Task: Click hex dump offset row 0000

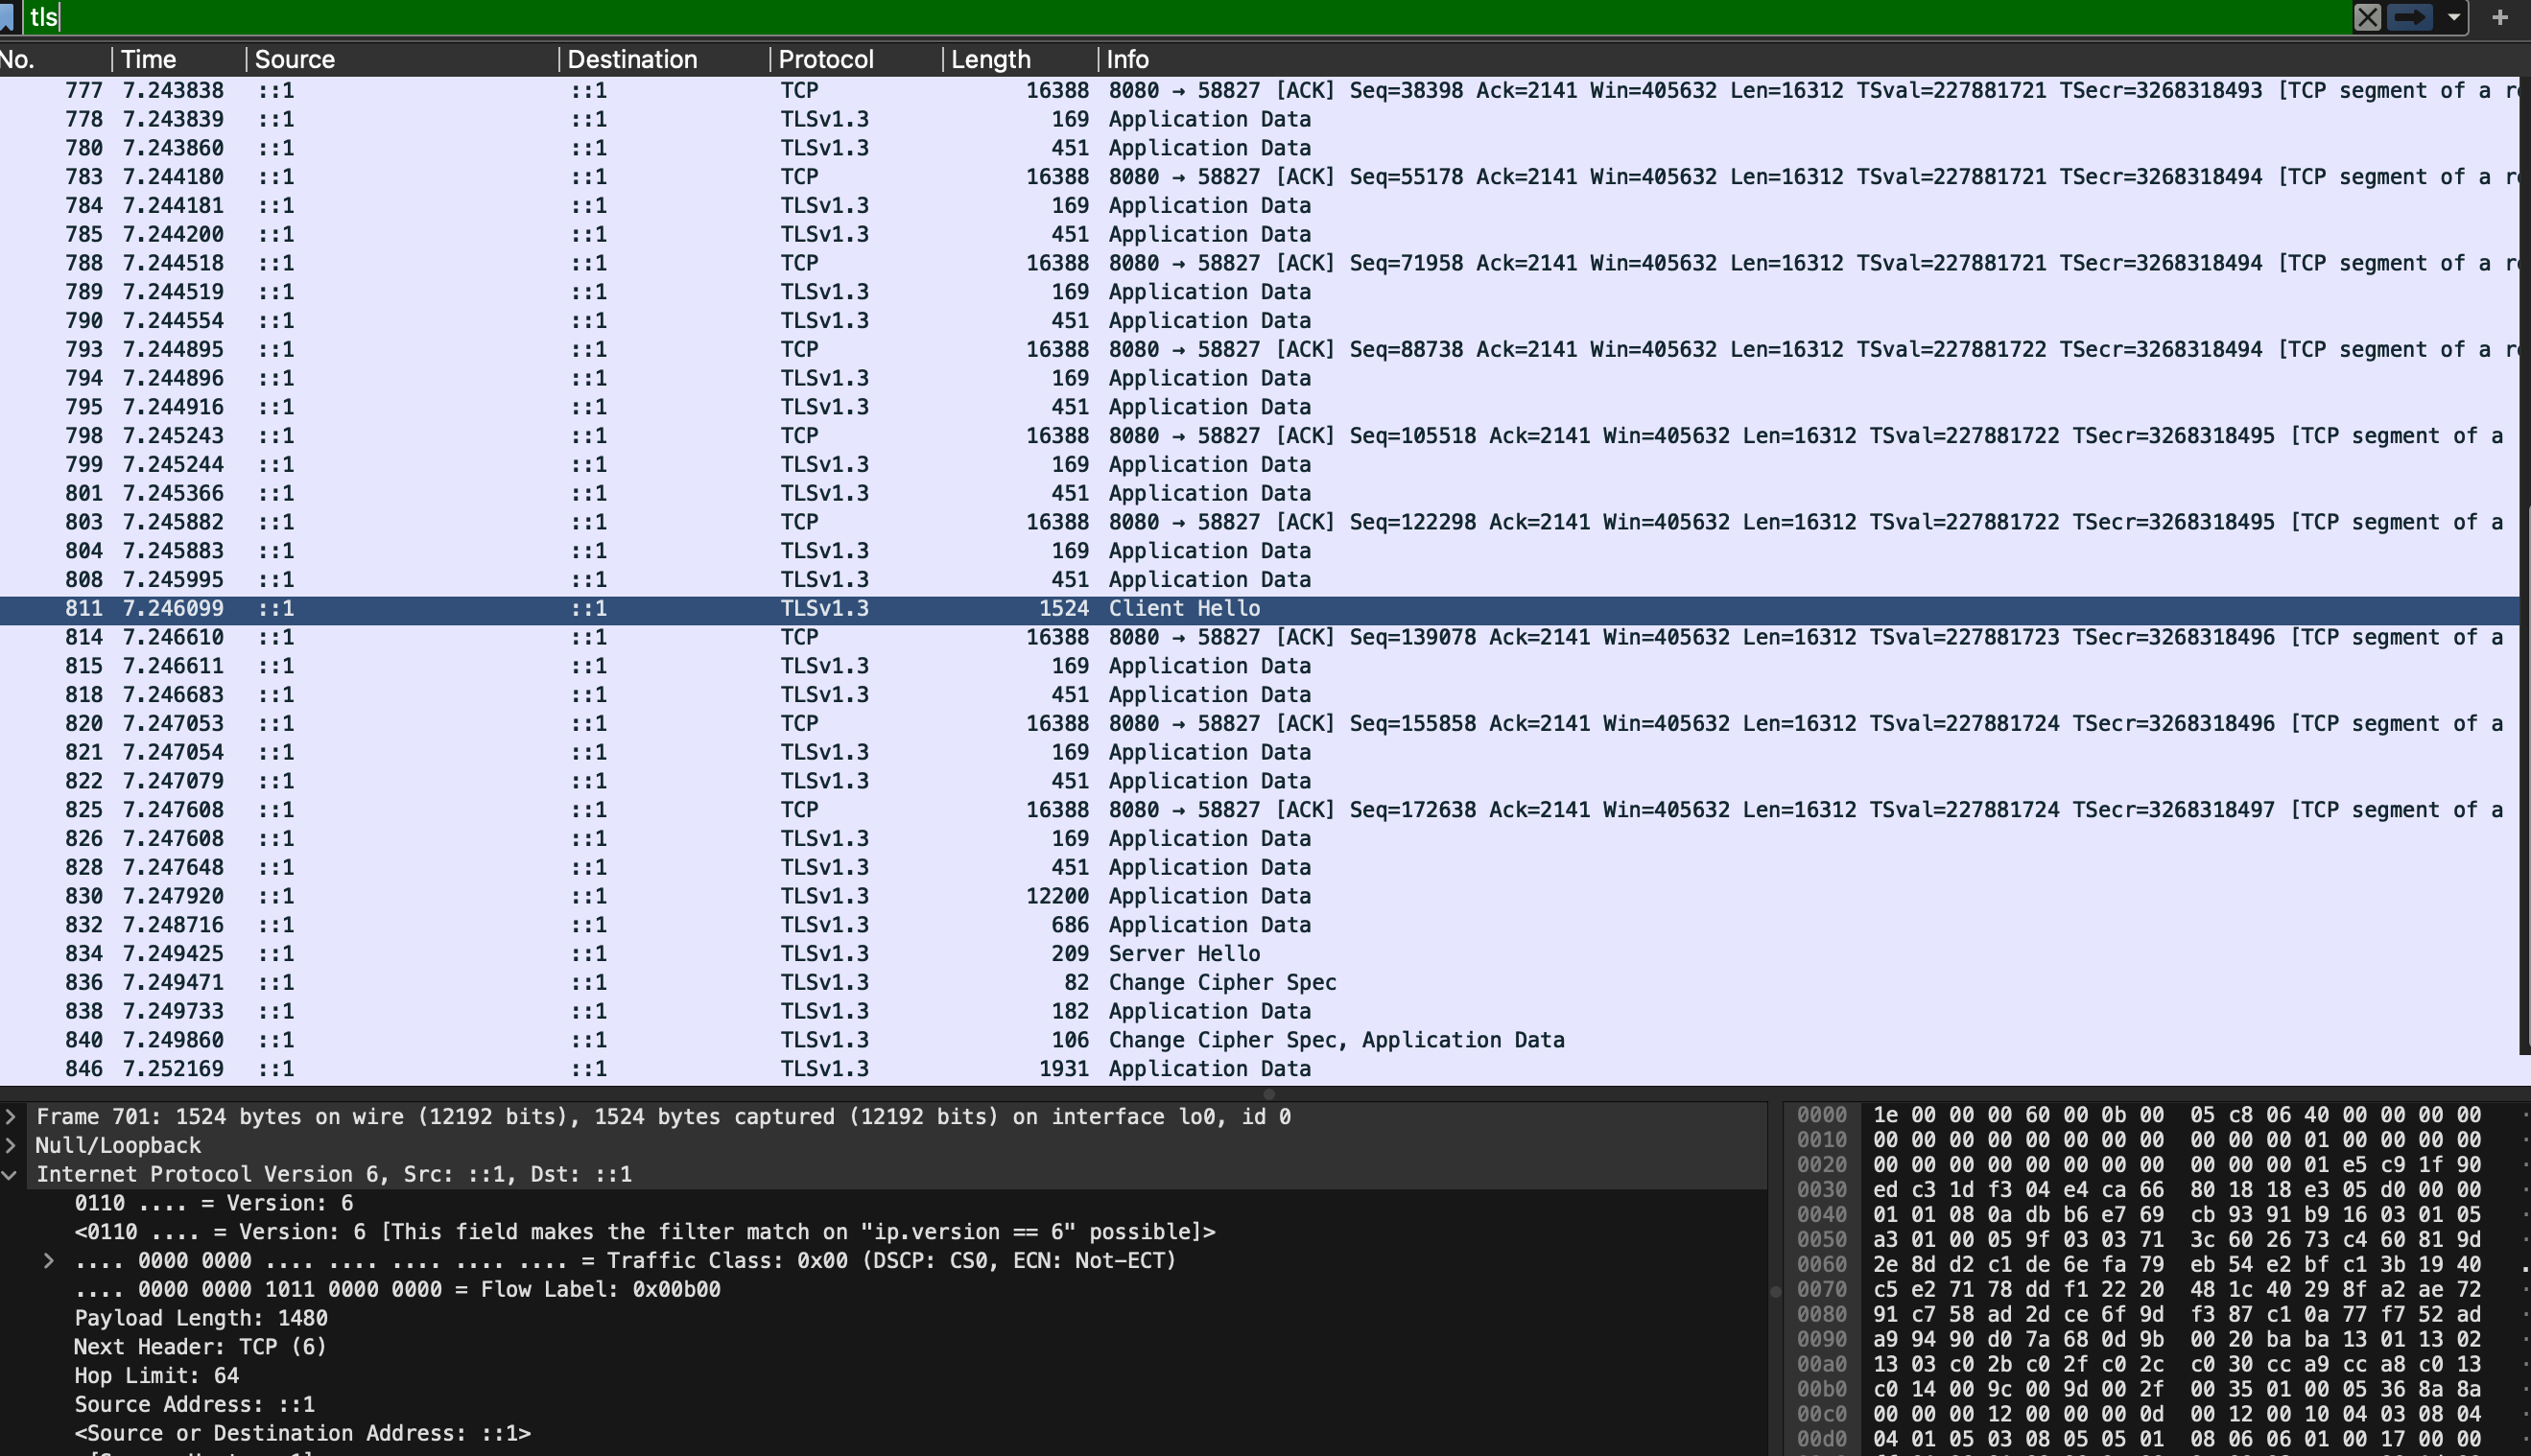Action: (1822, 1115)
